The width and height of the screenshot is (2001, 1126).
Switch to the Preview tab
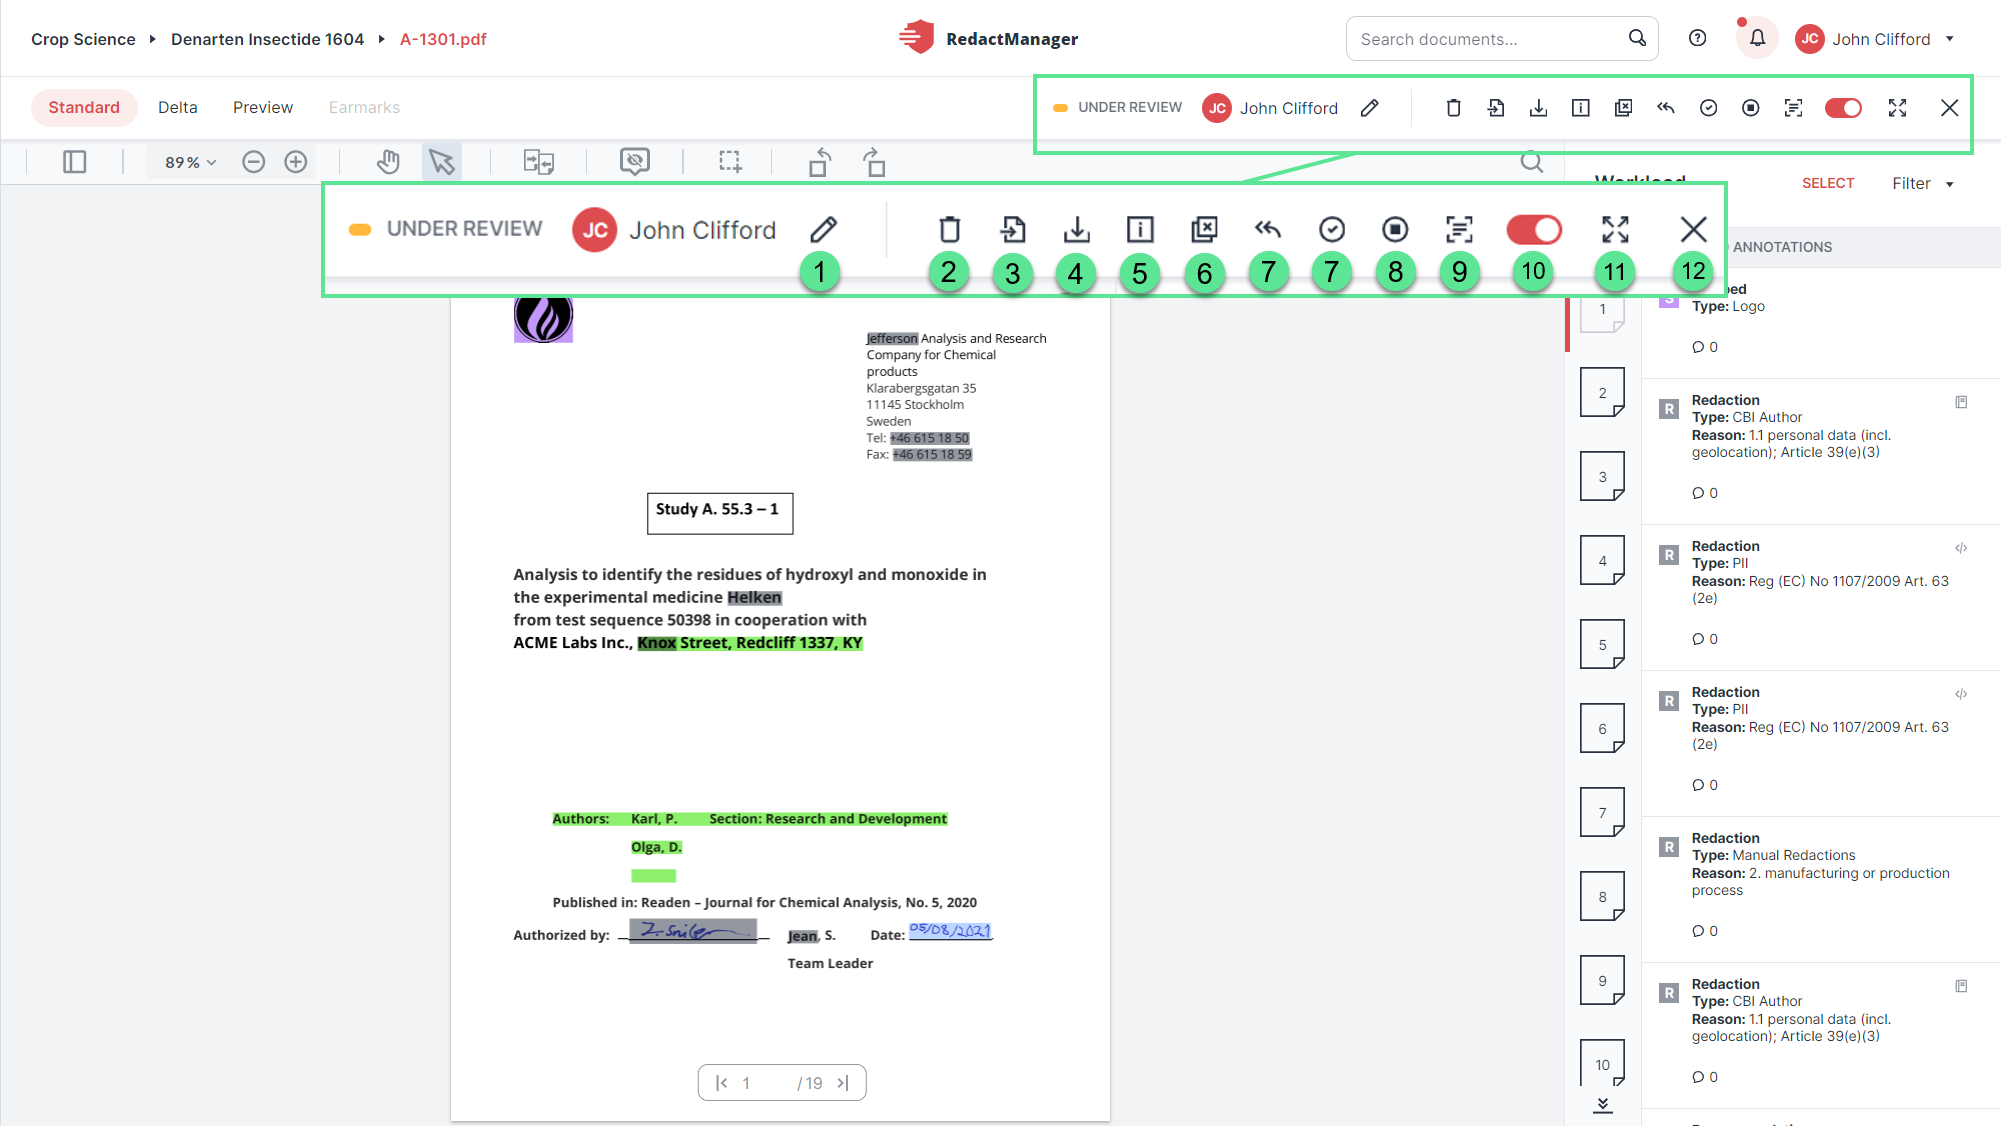coord(263,107)
